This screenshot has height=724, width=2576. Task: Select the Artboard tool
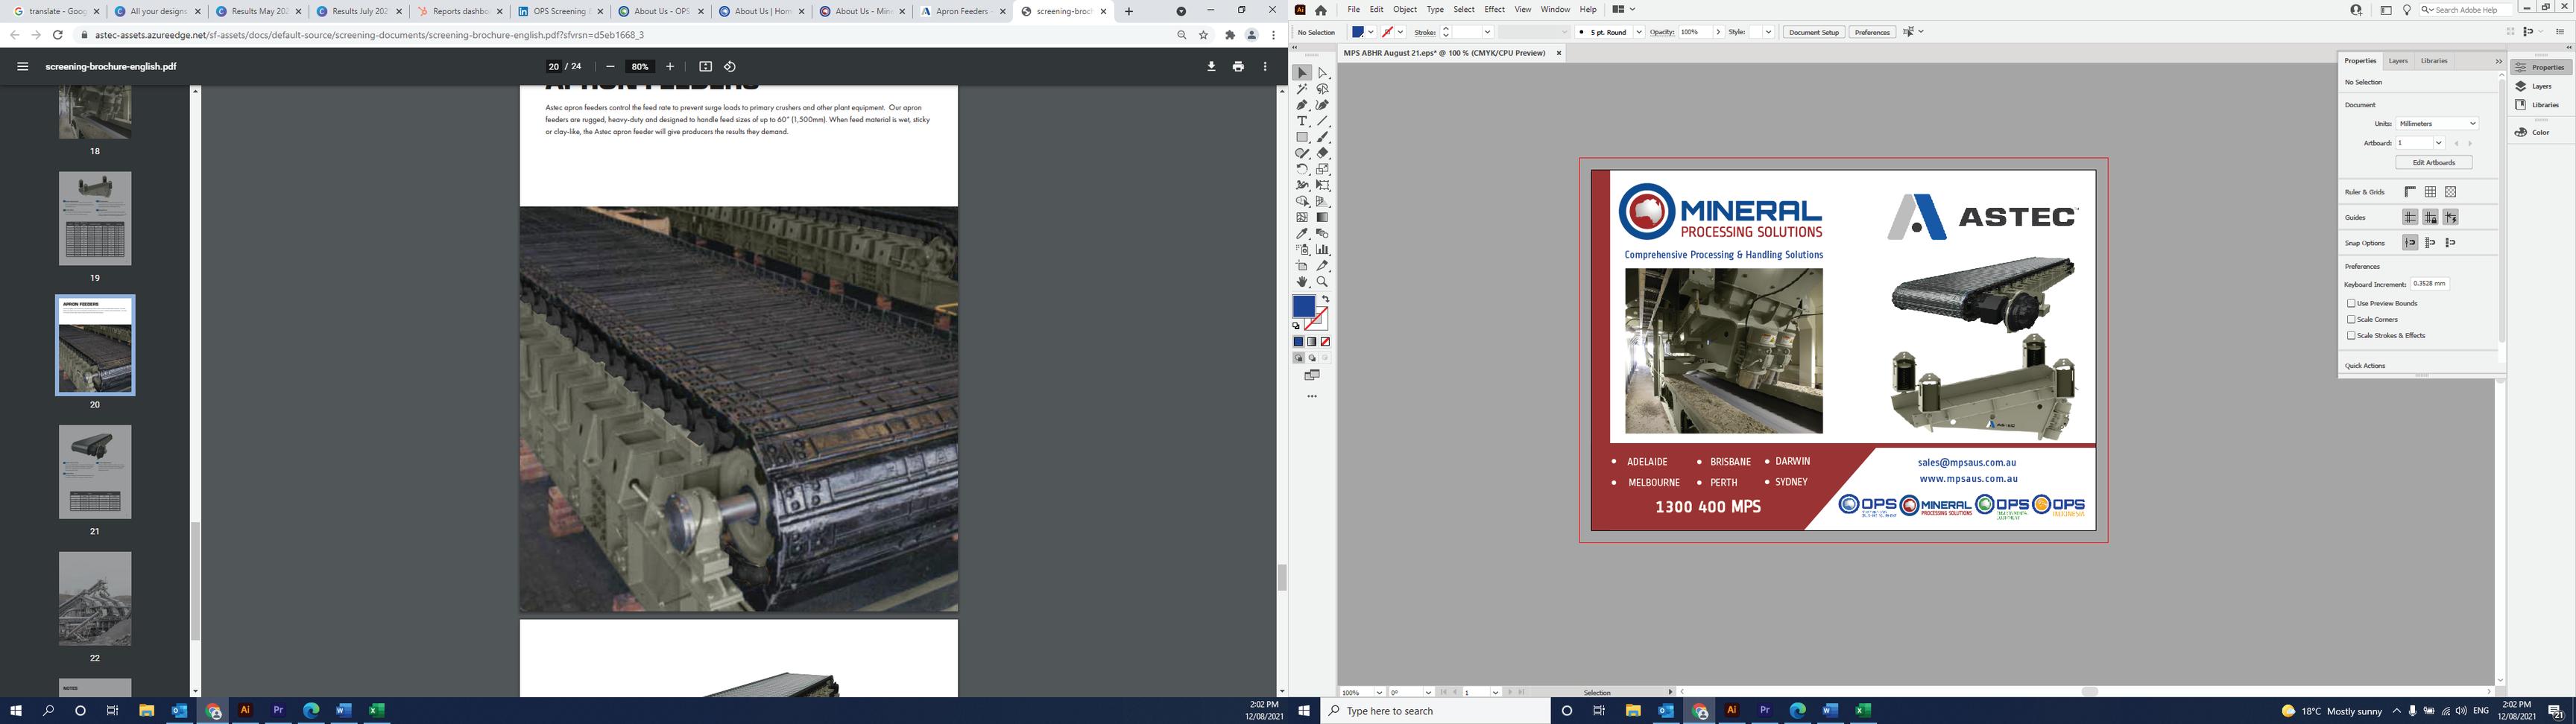pos(1302,266)
